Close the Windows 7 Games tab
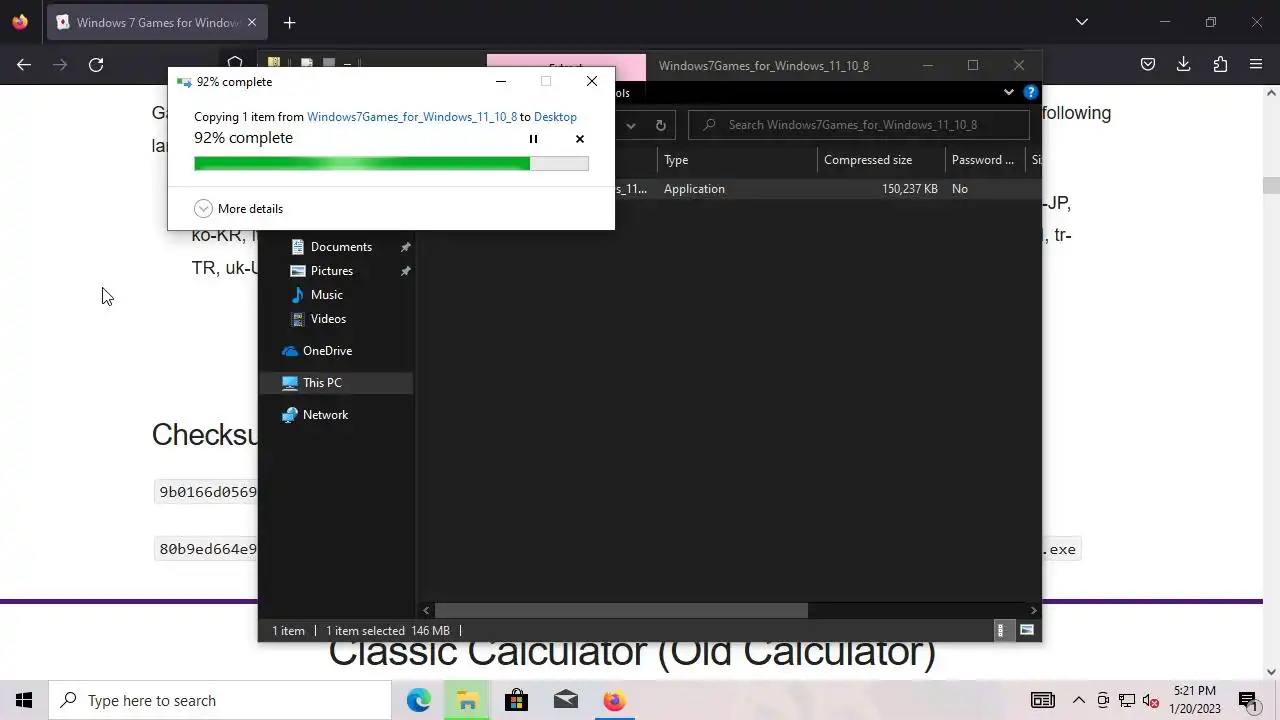The image size is (1280, 720). click(x=252, y=23)
